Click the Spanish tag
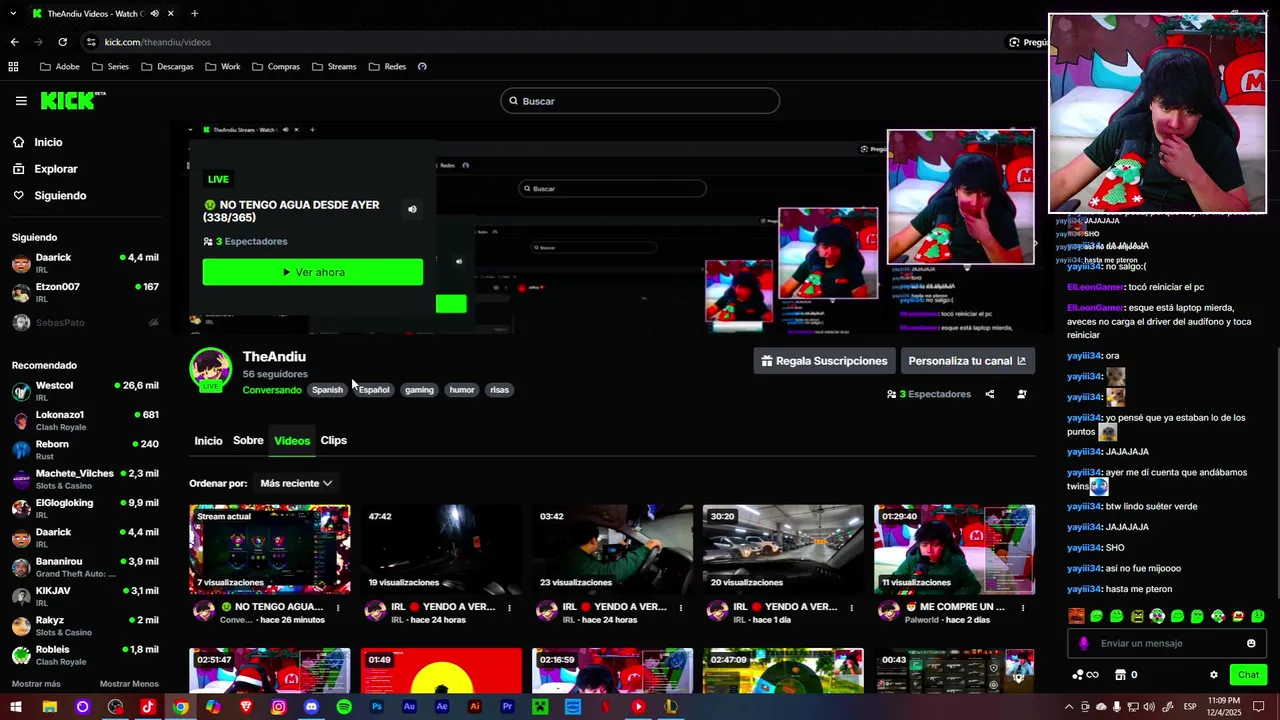1280x720 pixels. [x=327, y=390]
